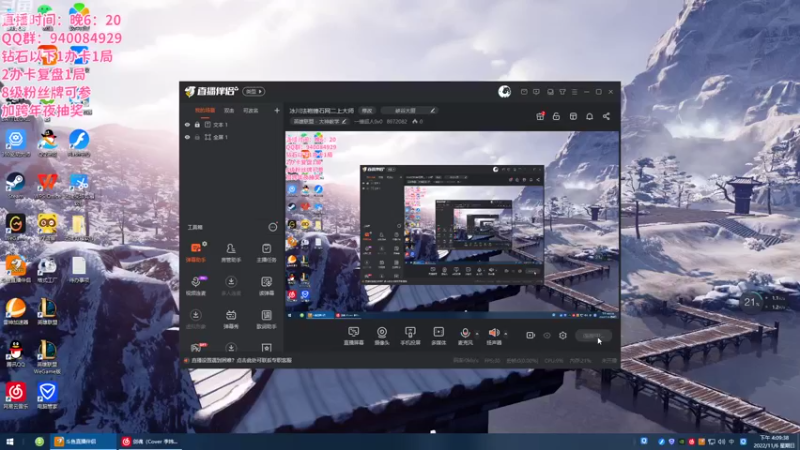This screenshot has height=450, width=800.
Task: Click the 斗鱼直播伴侣 taskbar button
Action: click(82, 442)
